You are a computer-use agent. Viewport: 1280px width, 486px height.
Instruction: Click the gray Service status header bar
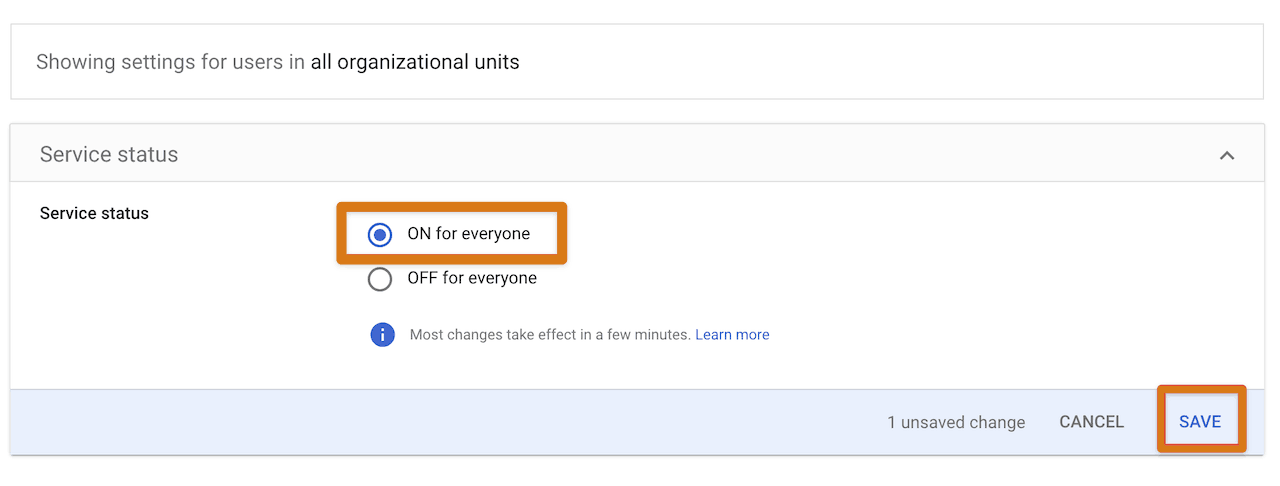click(637, 153)
